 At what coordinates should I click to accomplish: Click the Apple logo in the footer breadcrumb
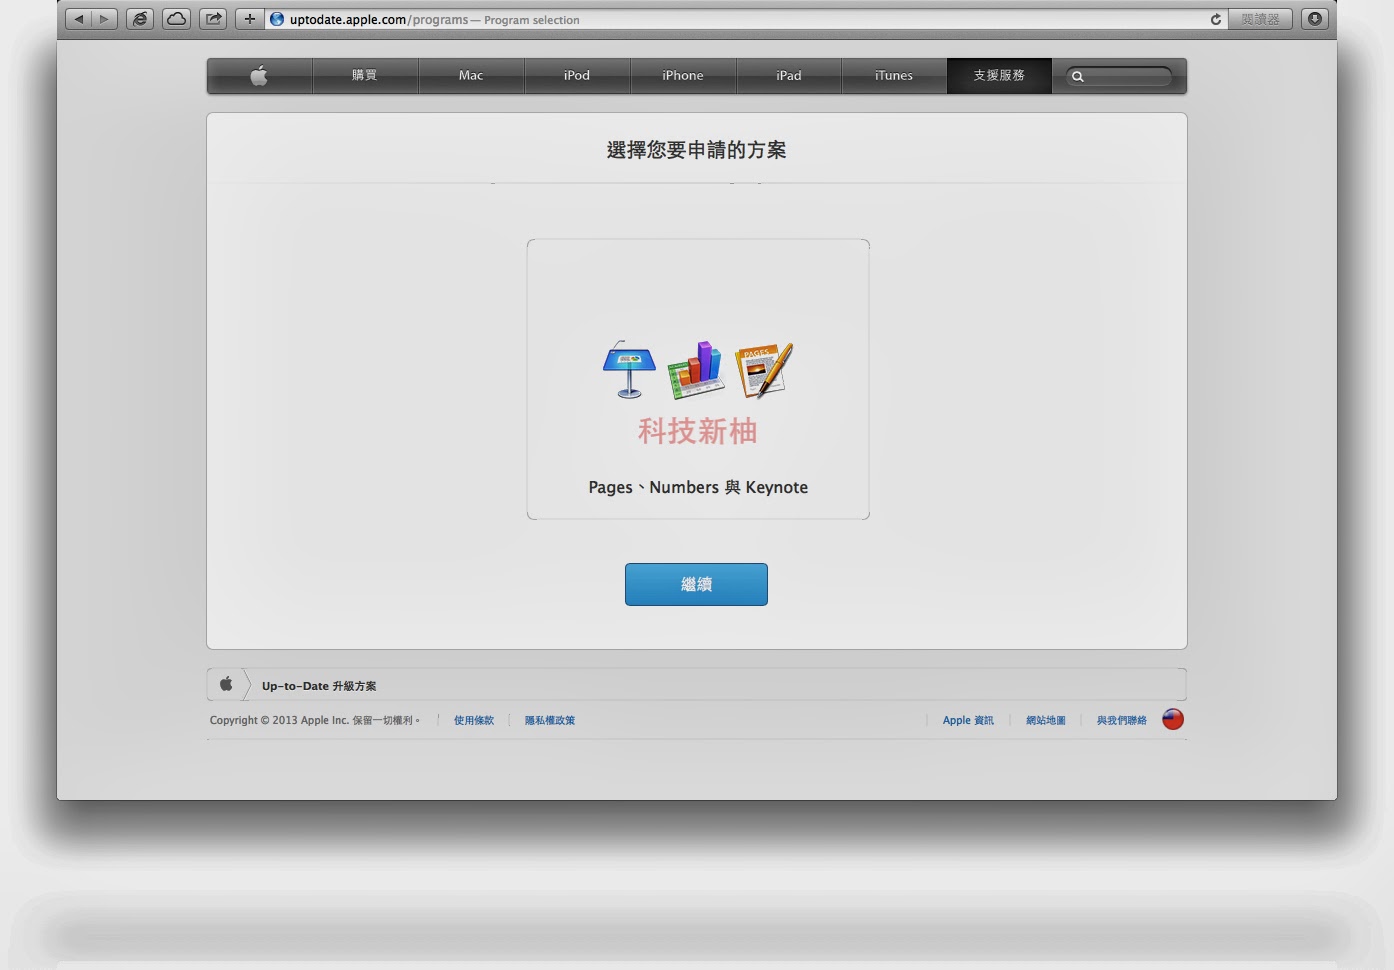(x=226, y=684)
